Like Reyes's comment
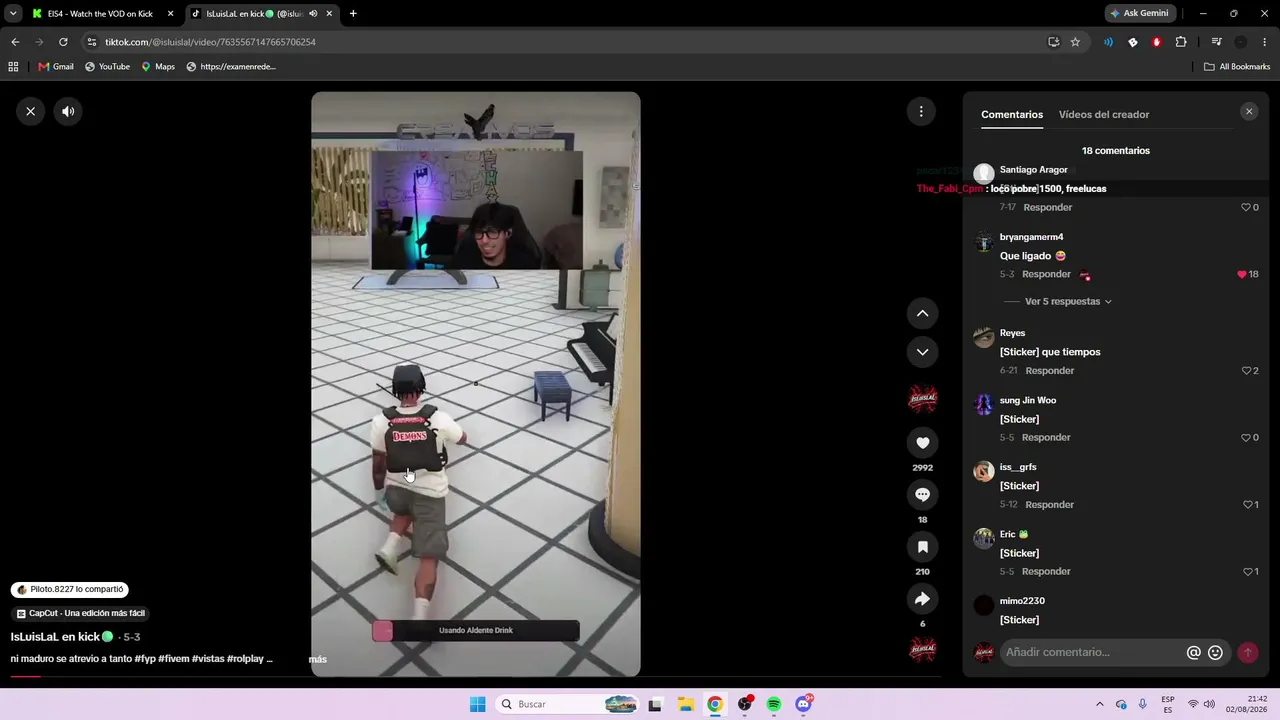This screenshot has height=720, width=1280. [1246, 371]
